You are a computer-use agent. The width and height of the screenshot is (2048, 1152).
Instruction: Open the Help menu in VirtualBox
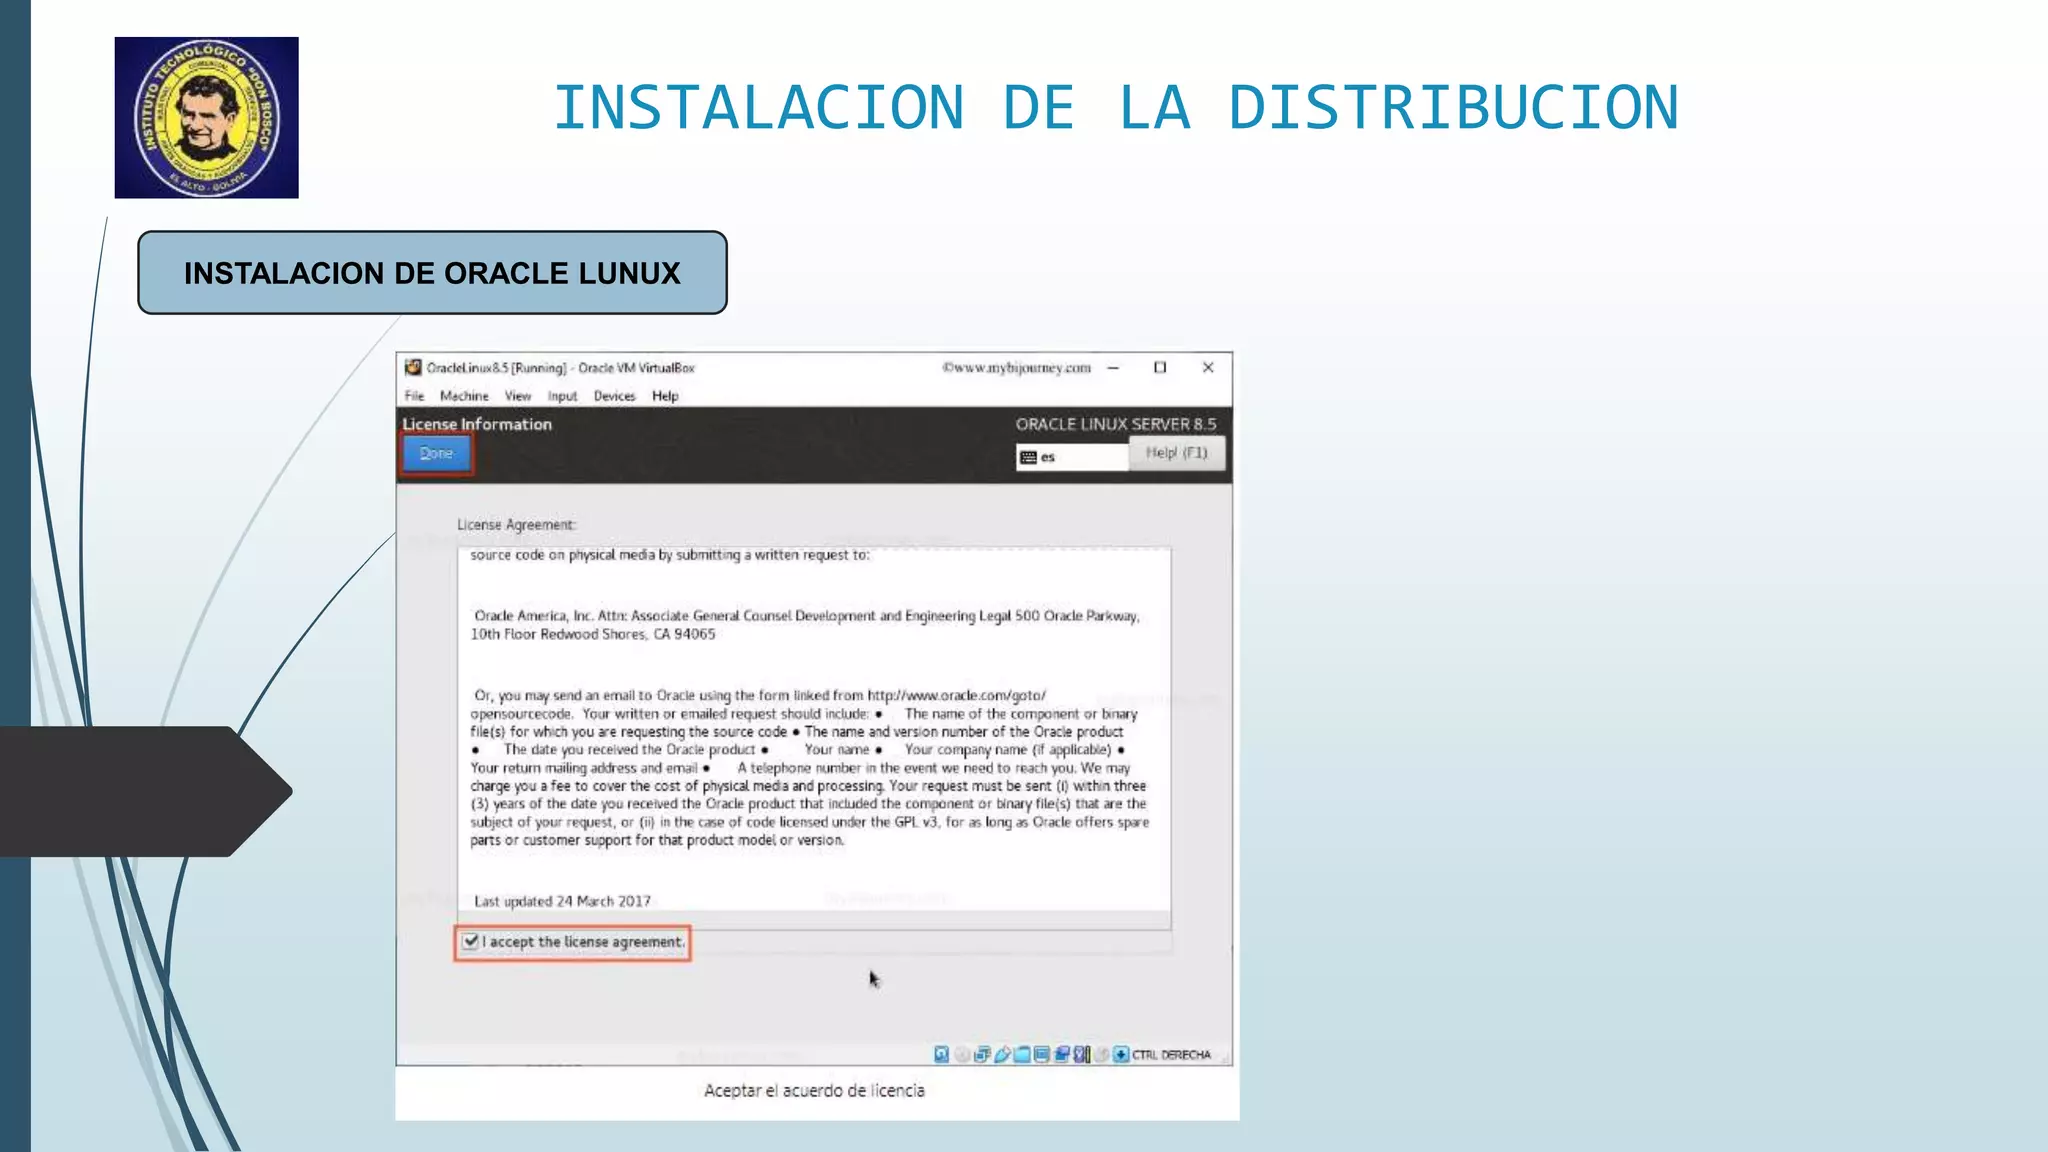665,396
